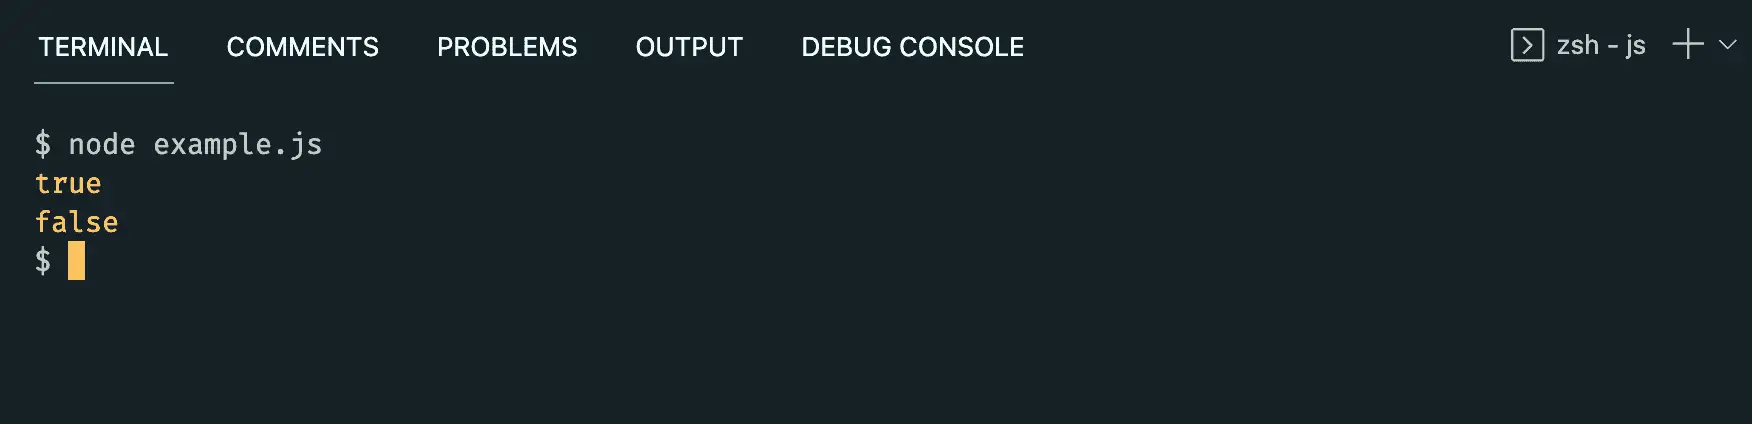Show the PROBLEMS tab
This screenshot has width=1752, height=424.
tap(507, 47)
